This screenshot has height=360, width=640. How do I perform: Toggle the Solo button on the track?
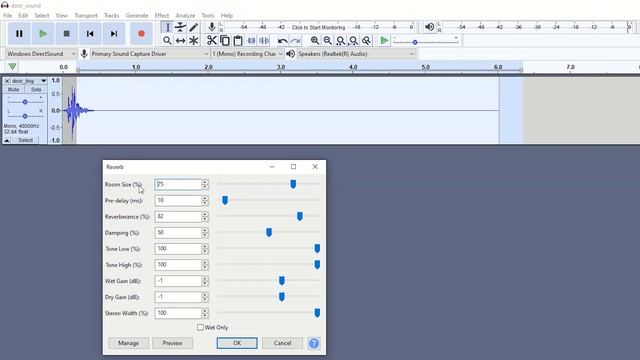[36, 89]
